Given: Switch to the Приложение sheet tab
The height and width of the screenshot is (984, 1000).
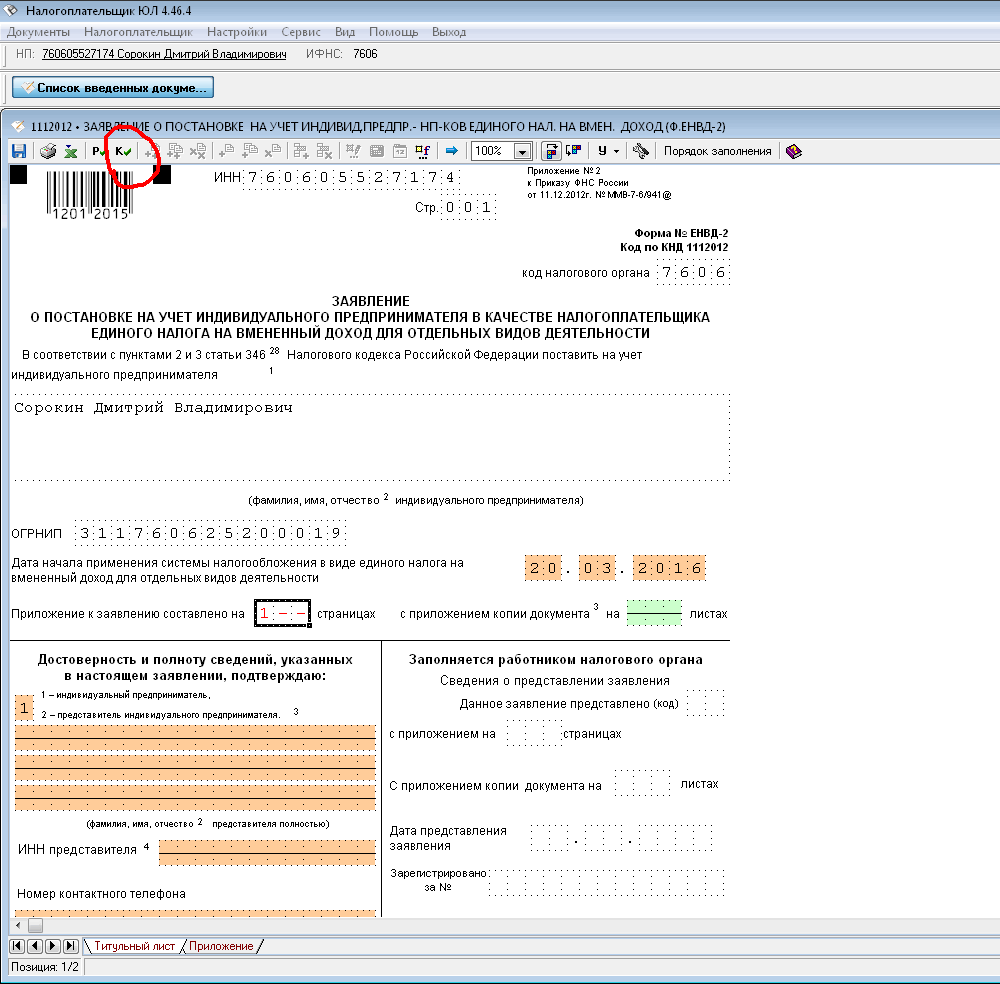Looking at the screenshot, I should click(x=221, y=946).
